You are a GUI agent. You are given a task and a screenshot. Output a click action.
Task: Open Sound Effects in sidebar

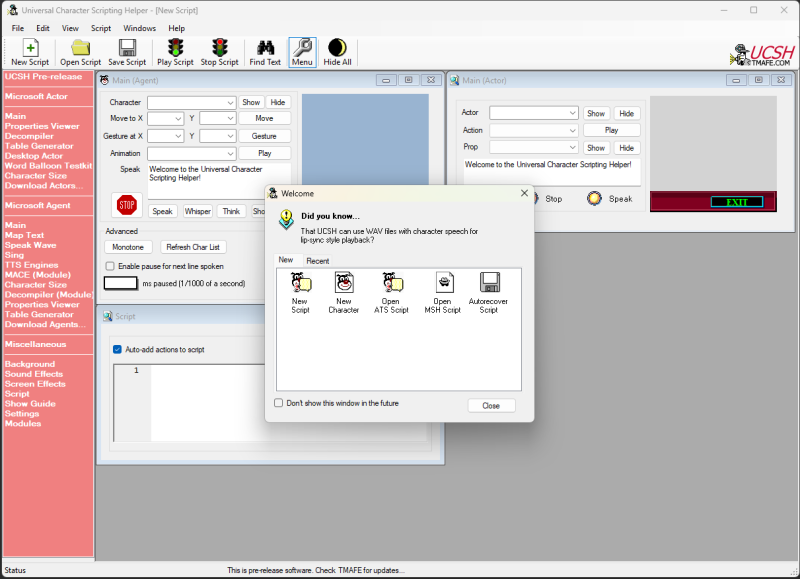34,374
